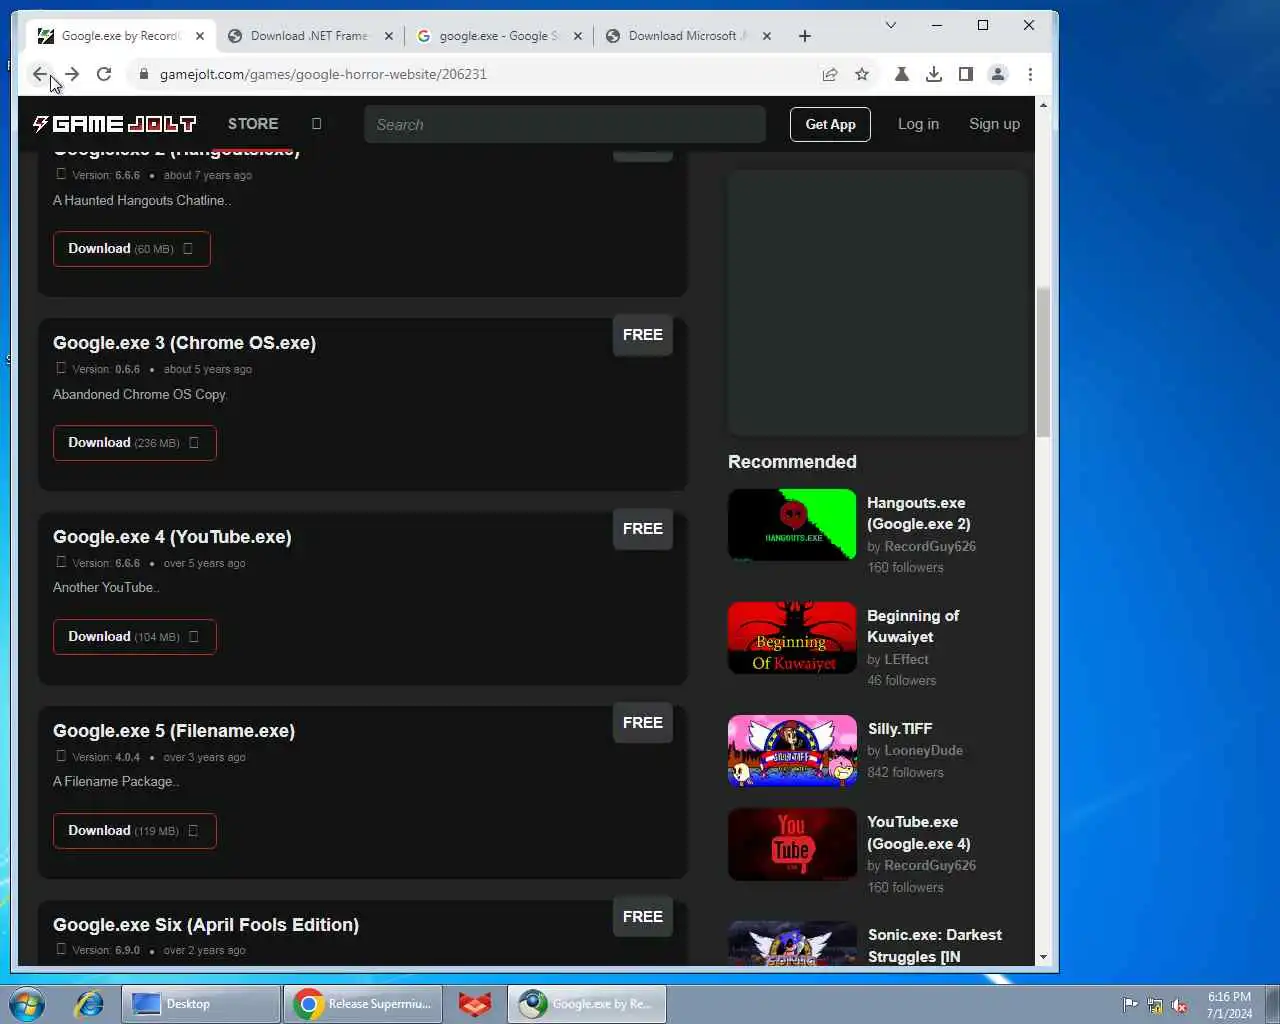
Task: Click the red fox icon in taskbar
Action: pos(475,1004)
